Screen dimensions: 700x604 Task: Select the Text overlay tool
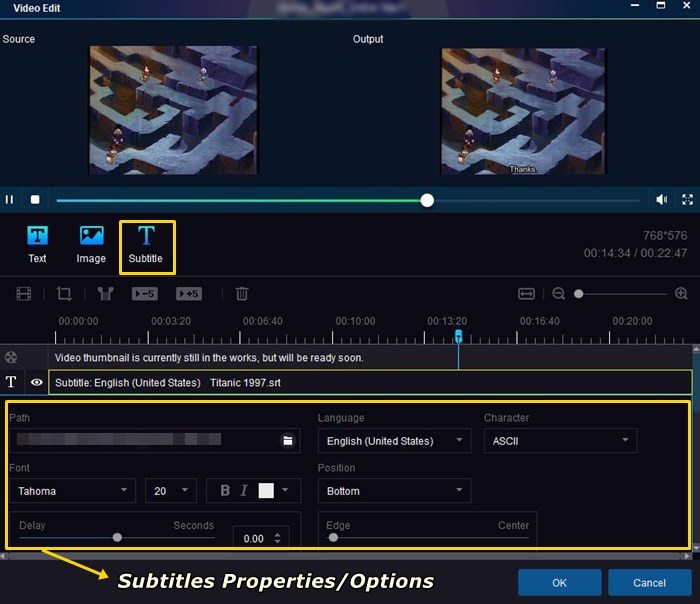point(38,245)
